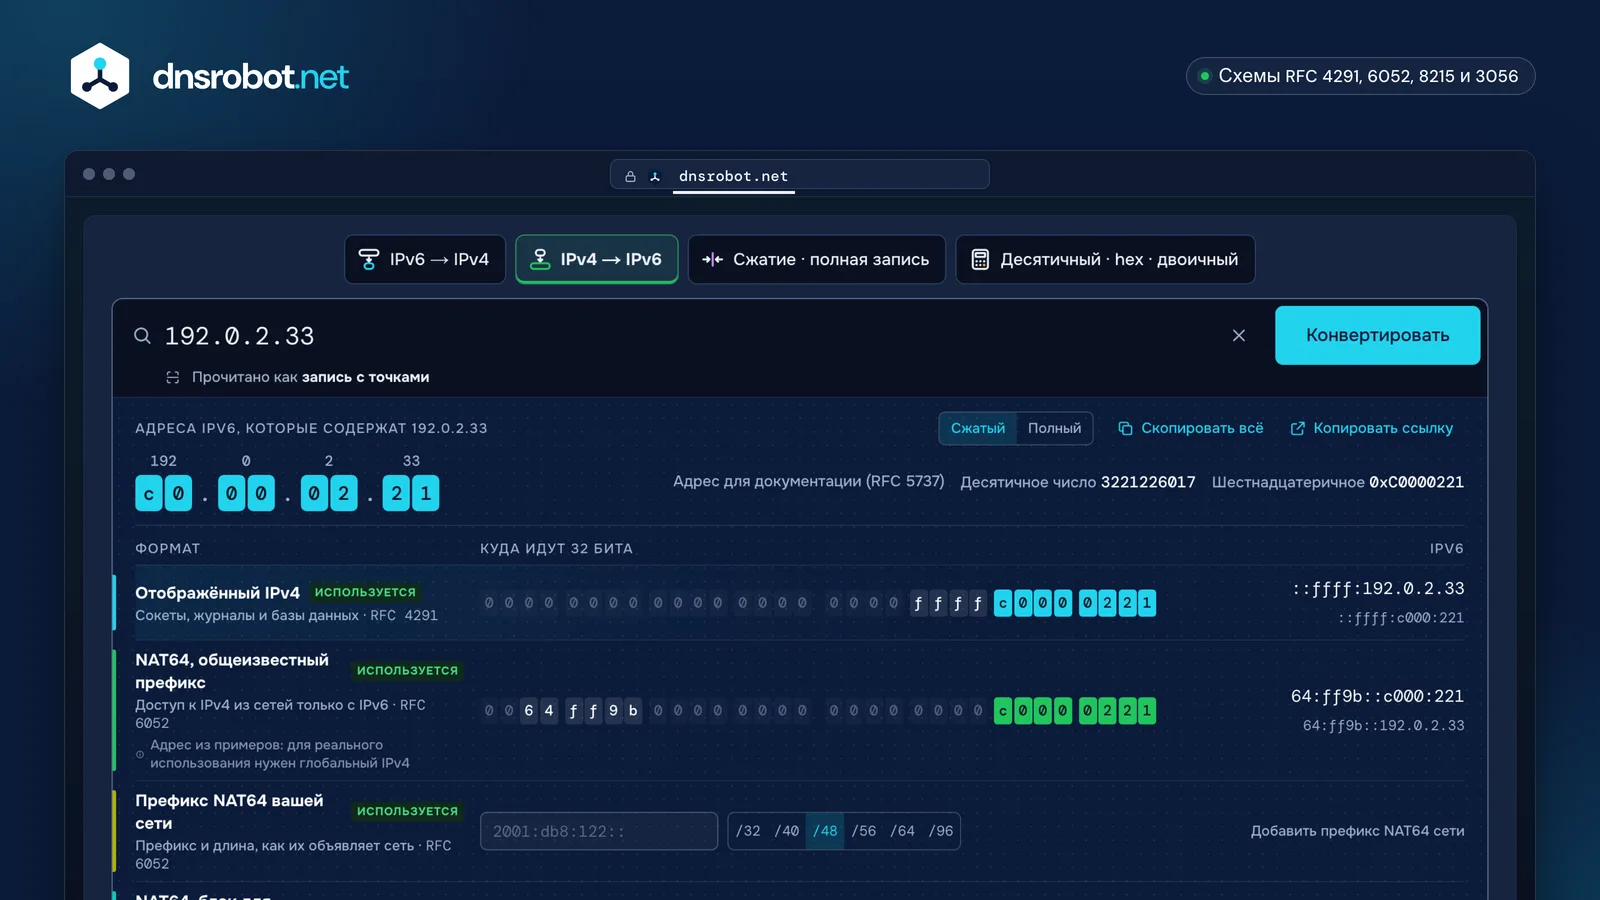Focus the NAT64 prefix field '2001:db8:122::'

click(599, 831)
